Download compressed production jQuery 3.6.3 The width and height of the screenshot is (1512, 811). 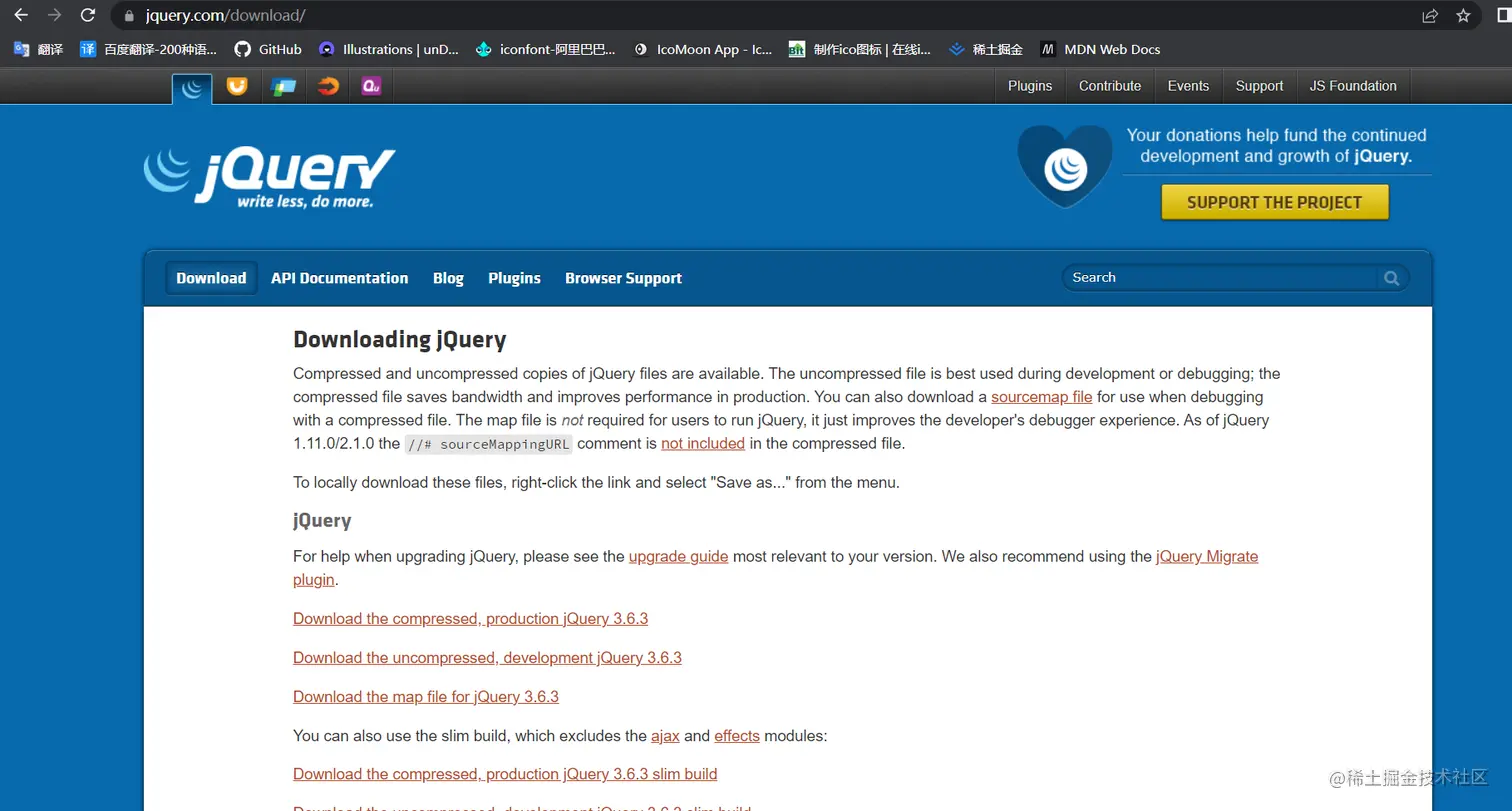470,619
